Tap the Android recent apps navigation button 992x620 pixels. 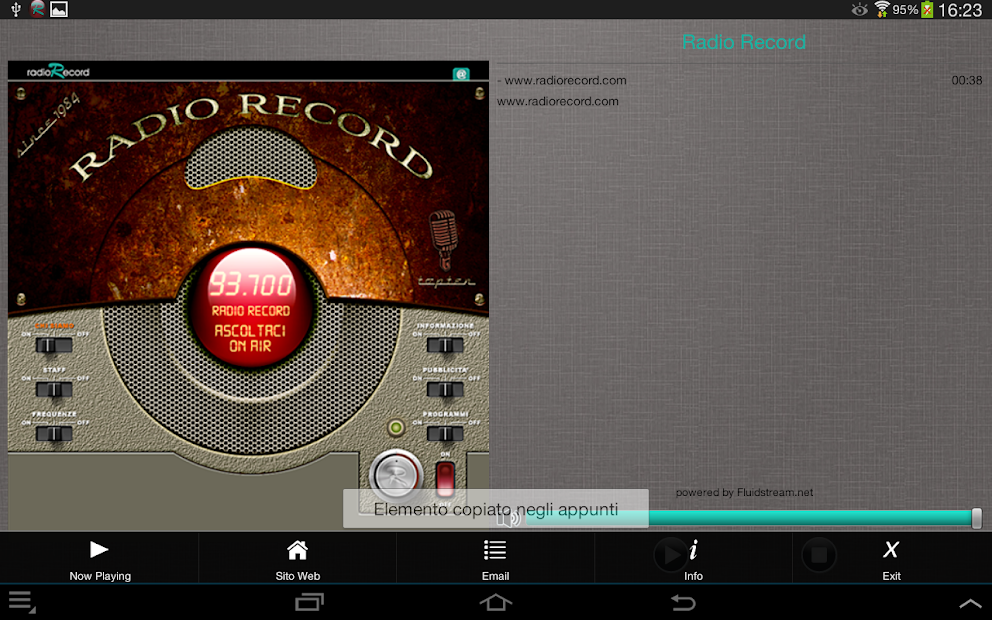(x=309, y=603)
